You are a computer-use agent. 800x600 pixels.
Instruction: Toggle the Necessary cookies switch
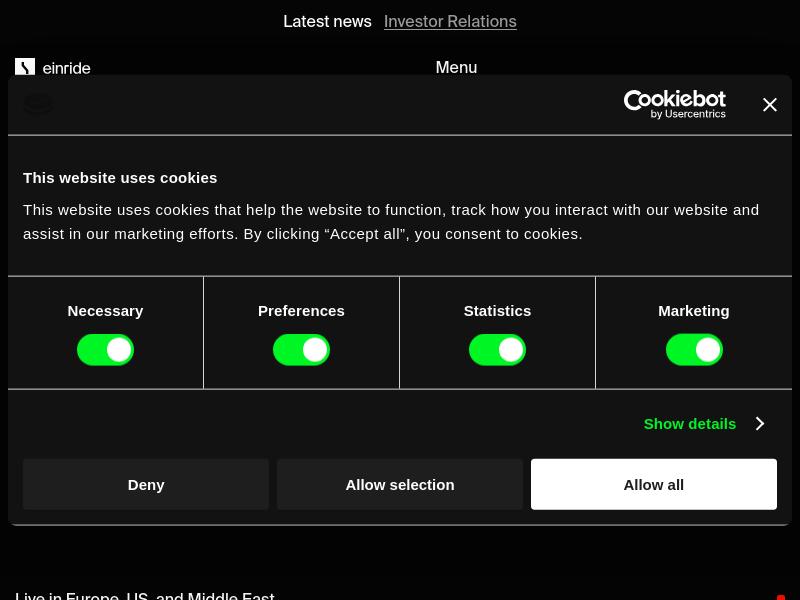[106, 350]
